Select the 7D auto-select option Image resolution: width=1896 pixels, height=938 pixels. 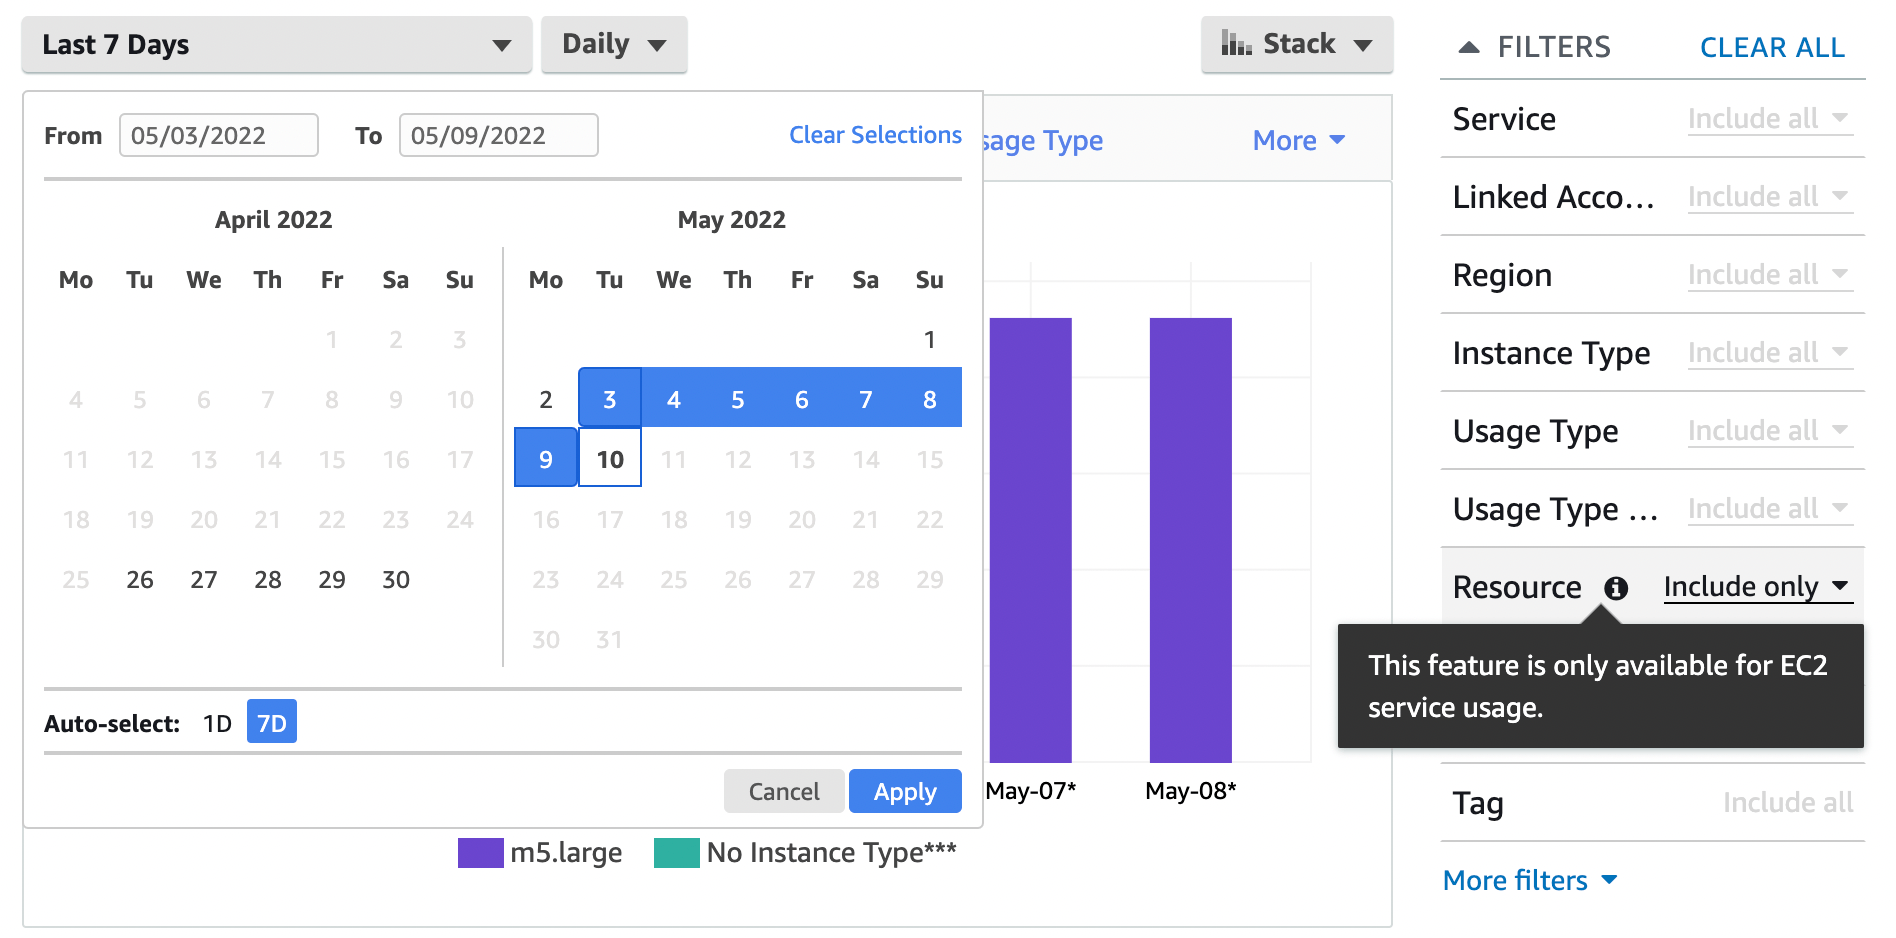pyautogui.click(x=270, y=721)
